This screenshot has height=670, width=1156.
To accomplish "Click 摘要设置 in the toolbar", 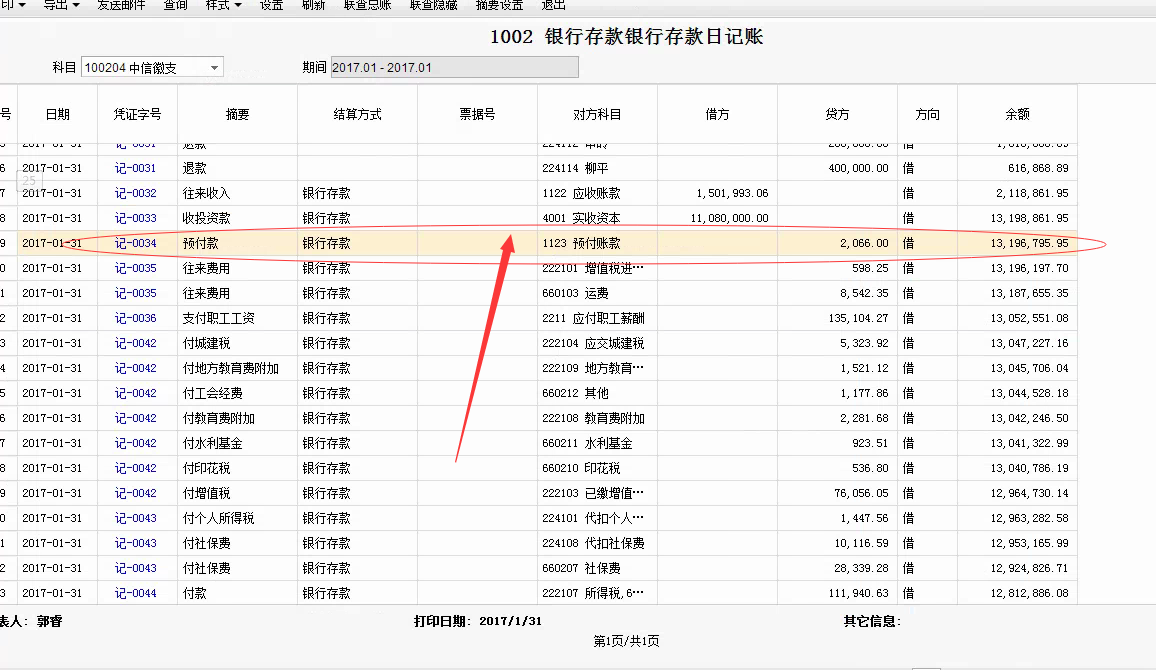I will click(x=499, y=5).
